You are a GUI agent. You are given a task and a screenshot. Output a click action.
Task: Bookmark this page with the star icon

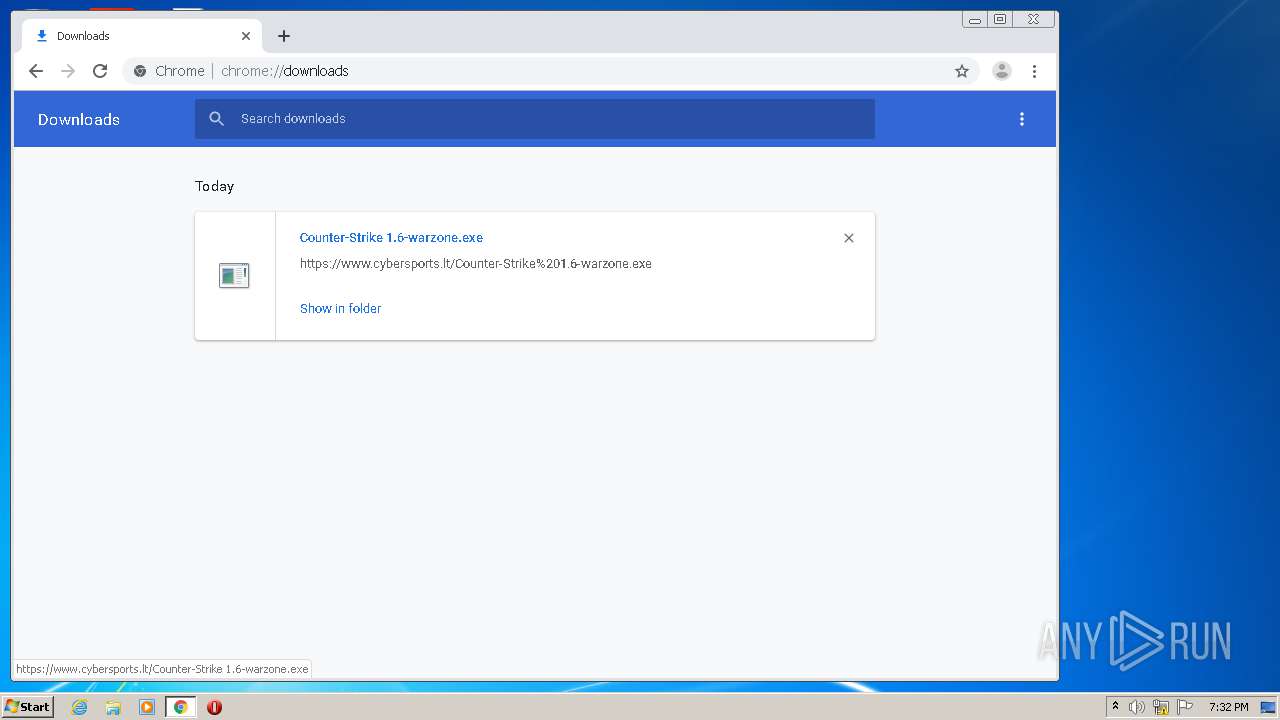[962, 71]
